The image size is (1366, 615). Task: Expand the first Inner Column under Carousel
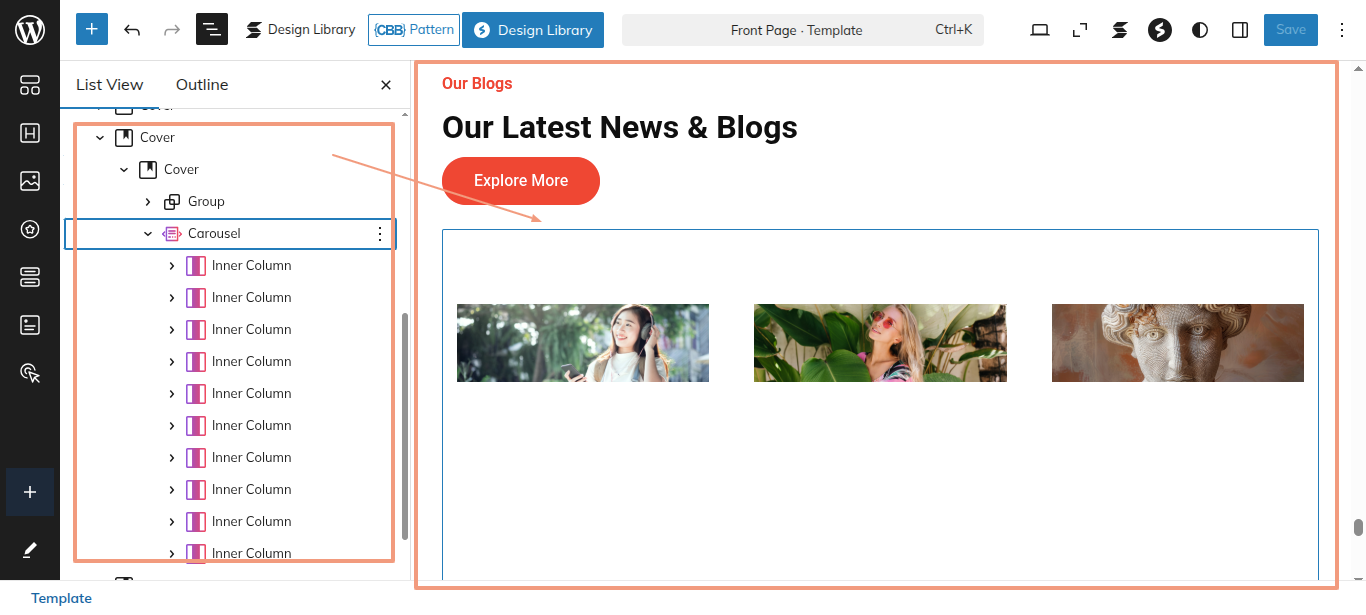pyautogui.click(x=172, y=266)
